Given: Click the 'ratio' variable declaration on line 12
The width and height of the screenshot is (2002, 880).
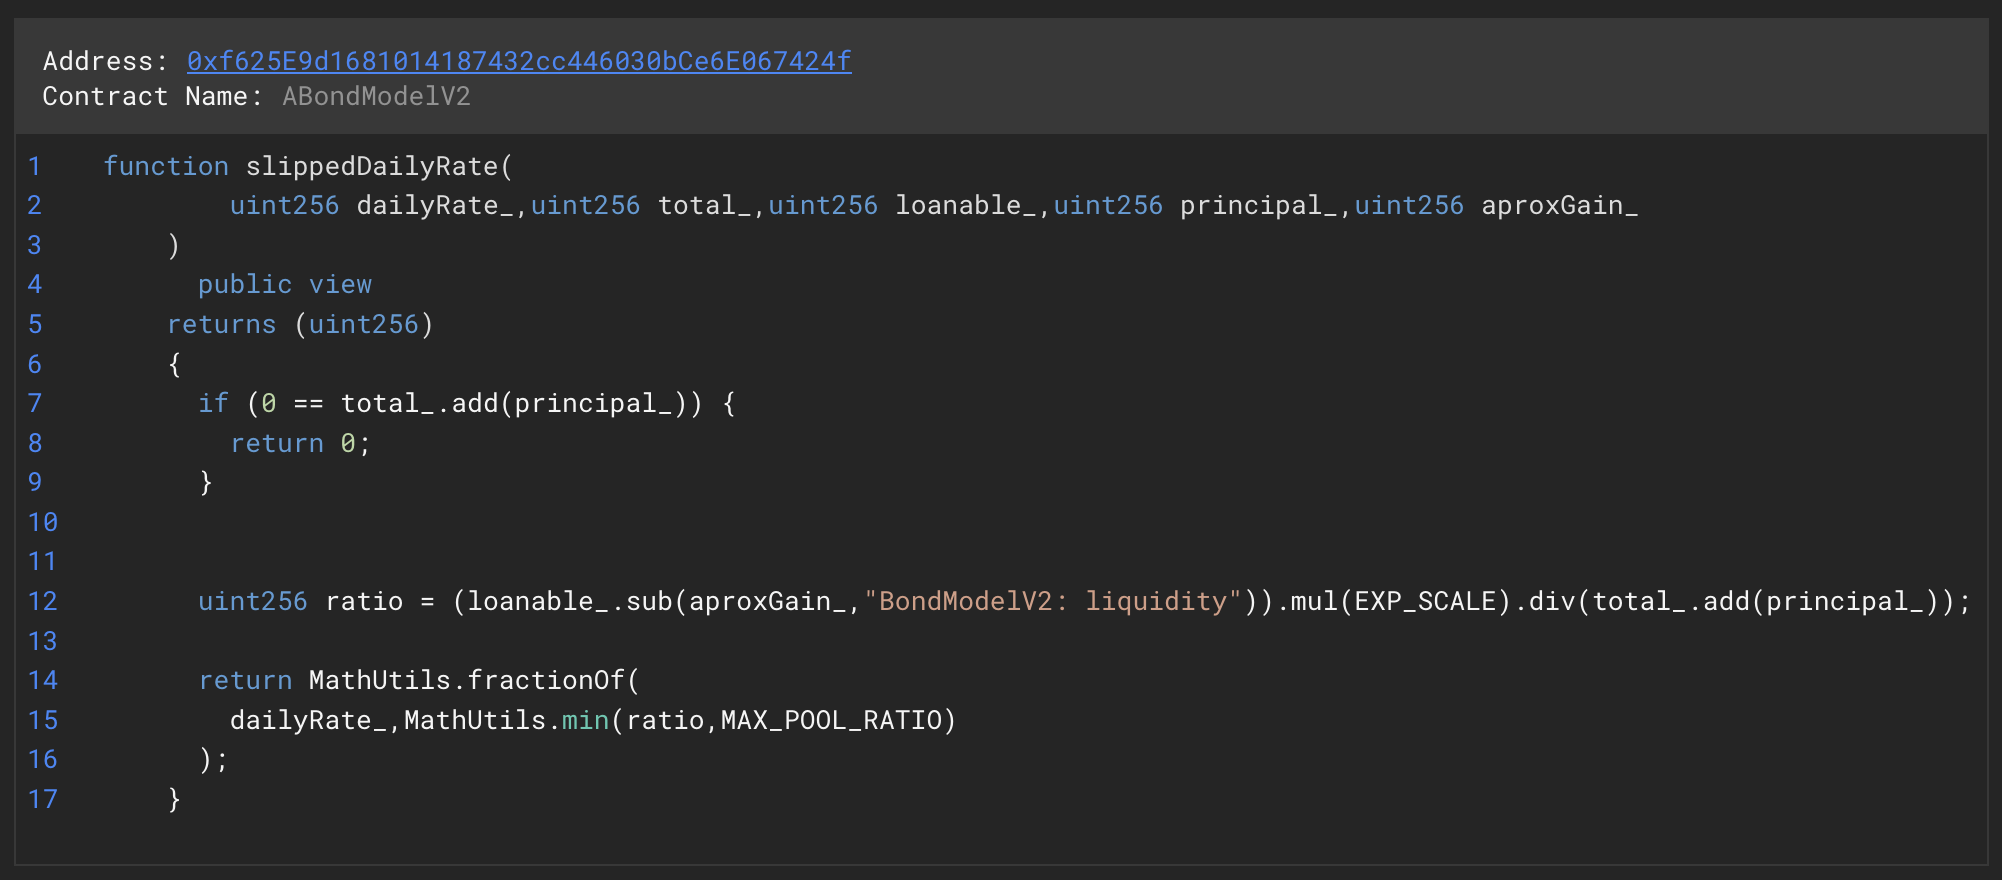Looking at the screenshot, I should pos(364,601).
